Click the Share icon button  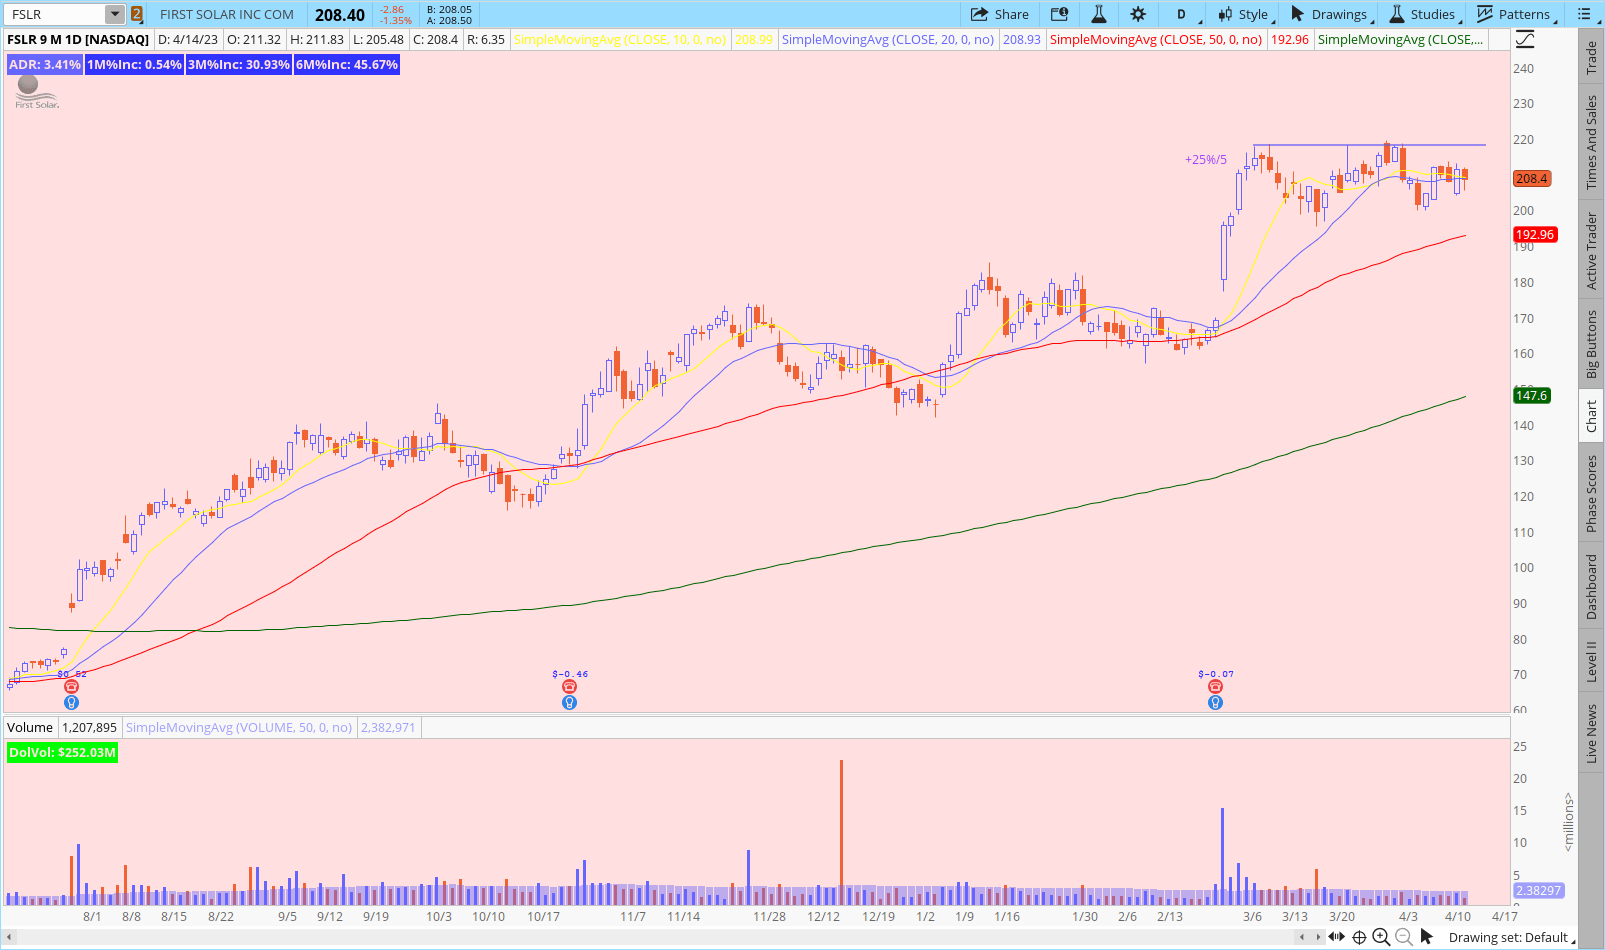coord(999,14)
